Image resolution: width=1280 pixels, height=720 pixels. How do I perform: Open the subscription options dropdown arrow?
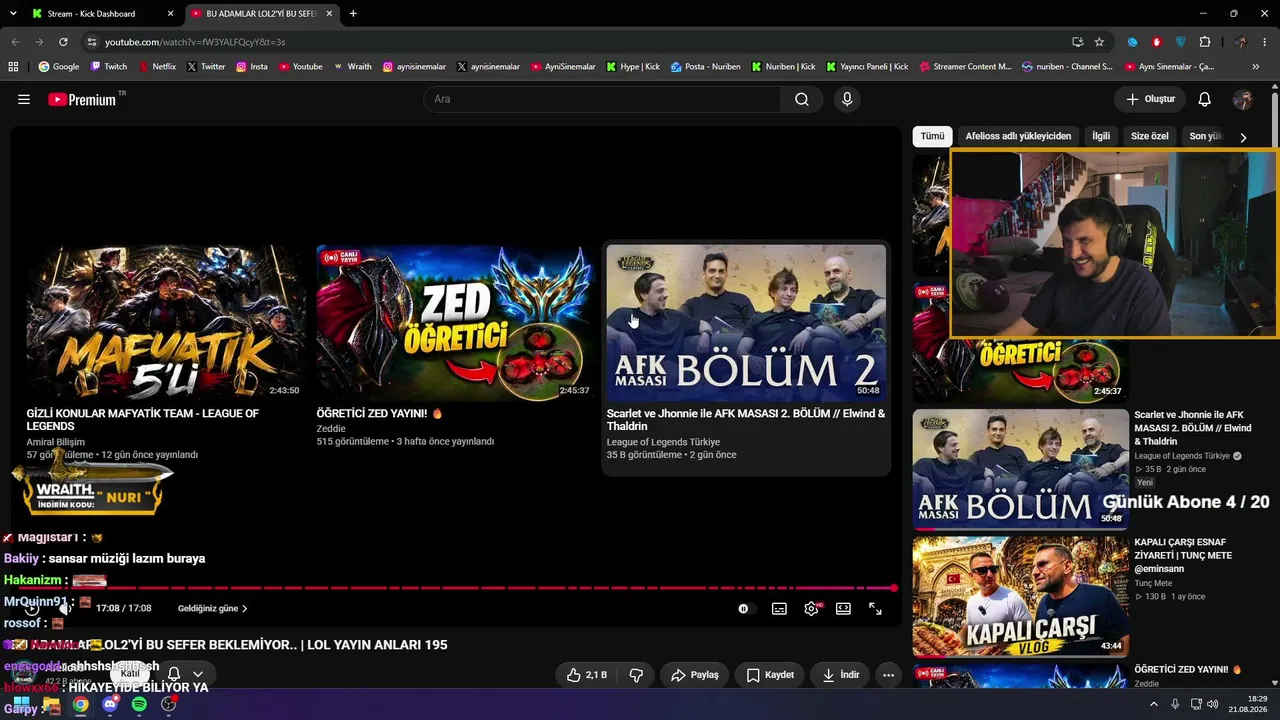click(x=198, y=674)
